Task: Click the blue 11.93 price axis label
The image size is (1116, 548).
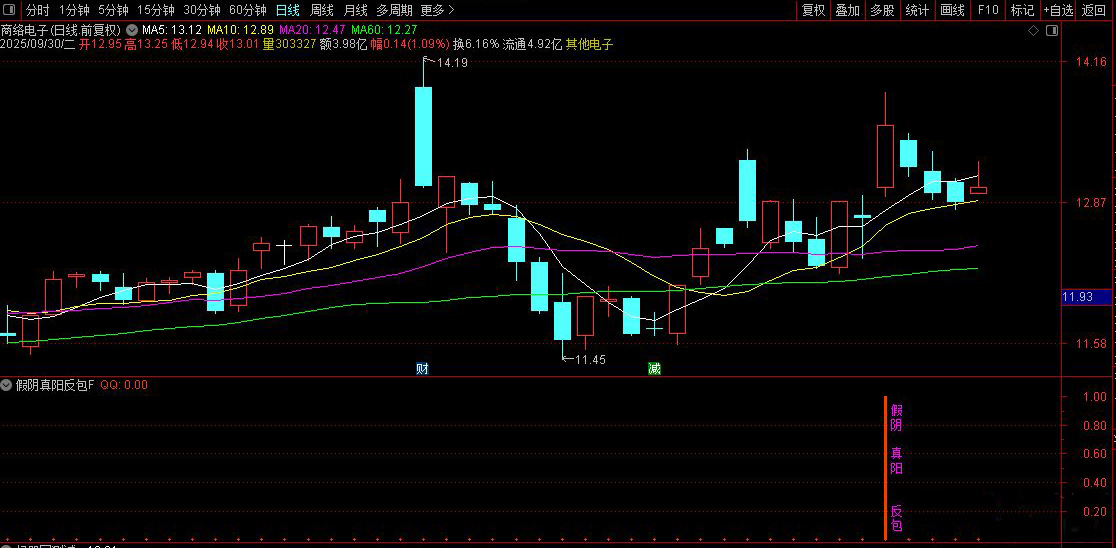Action: point(1087,297)
